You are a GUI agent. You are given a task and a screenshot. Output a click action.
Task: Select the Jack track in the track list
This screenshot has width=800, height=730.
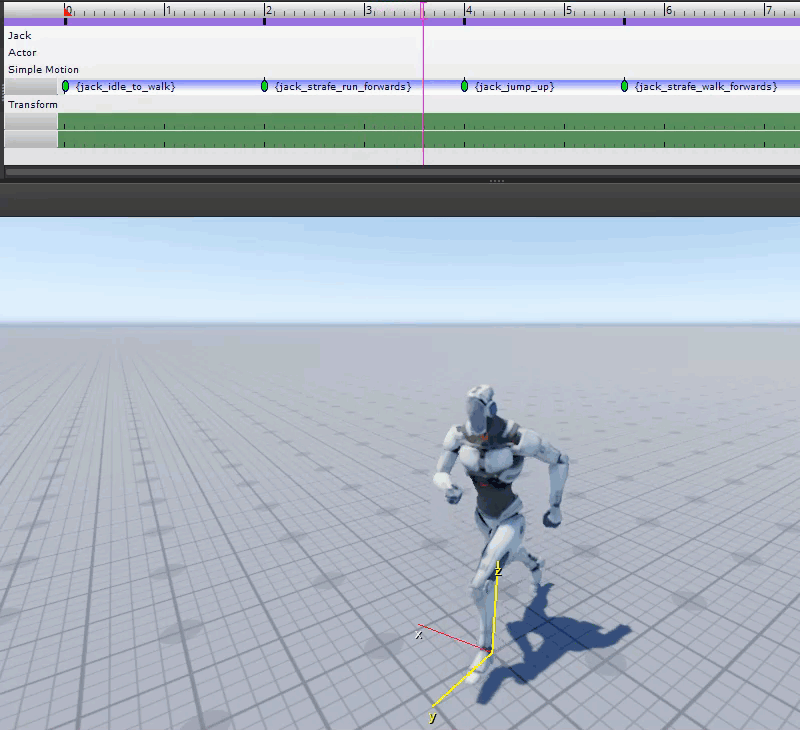point(22,35)
